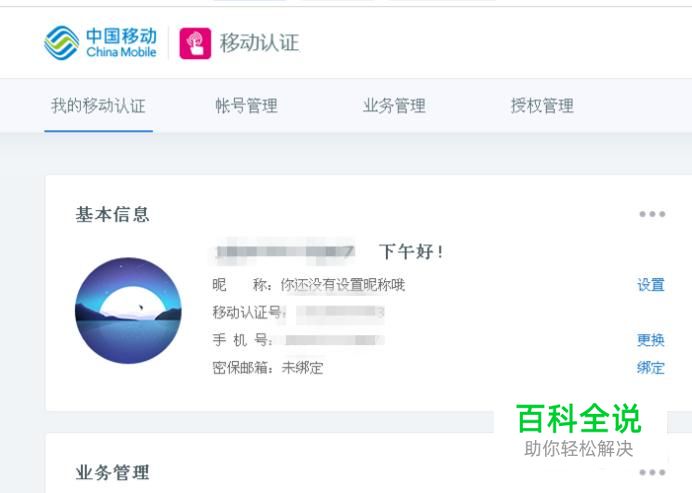Switch to the 我的移动认证 tab

pos(98,106)
